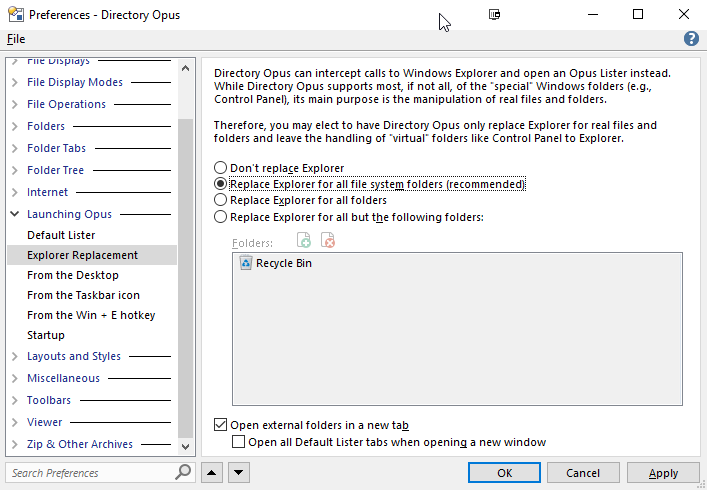Click the Toolbars category label
This screenshot has width=707, height=490.
tap(49, 400)
